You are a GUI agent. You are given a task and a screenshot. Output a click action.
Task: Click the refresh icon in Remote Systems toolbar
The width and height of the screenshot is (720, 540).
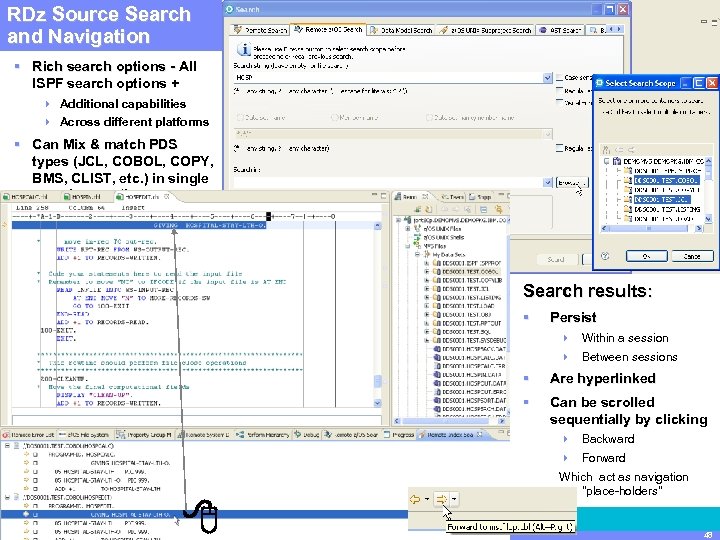click(x=428, y=209)
